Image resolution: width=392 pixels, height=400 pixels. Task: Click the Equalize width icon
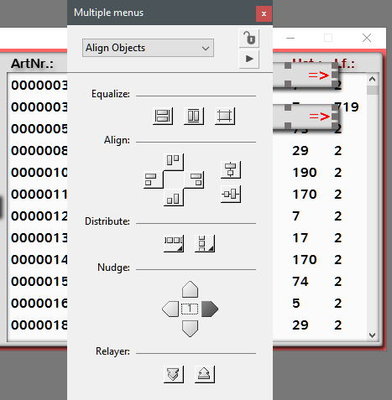pos(163,116)
